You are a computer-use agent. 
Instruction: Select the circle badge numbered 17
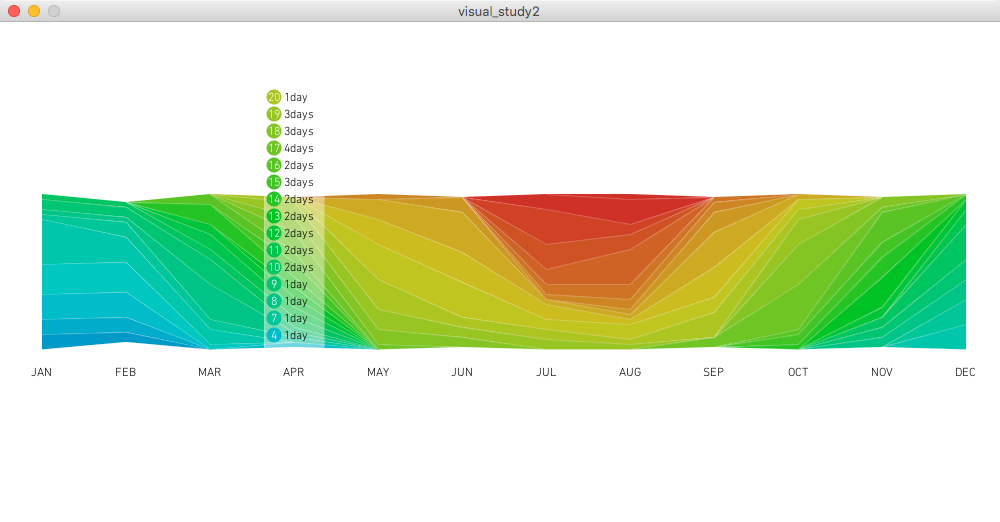click(x=274, y=148)
